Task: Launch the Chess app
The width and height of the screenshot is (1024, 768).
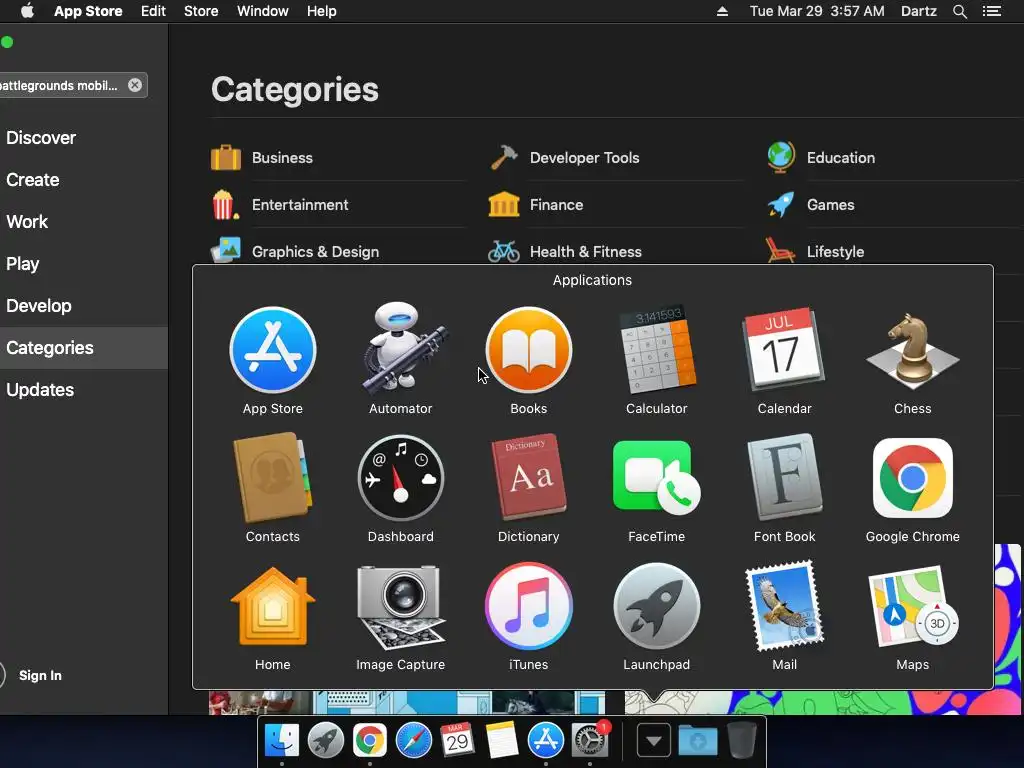Action: coord(912,350)
